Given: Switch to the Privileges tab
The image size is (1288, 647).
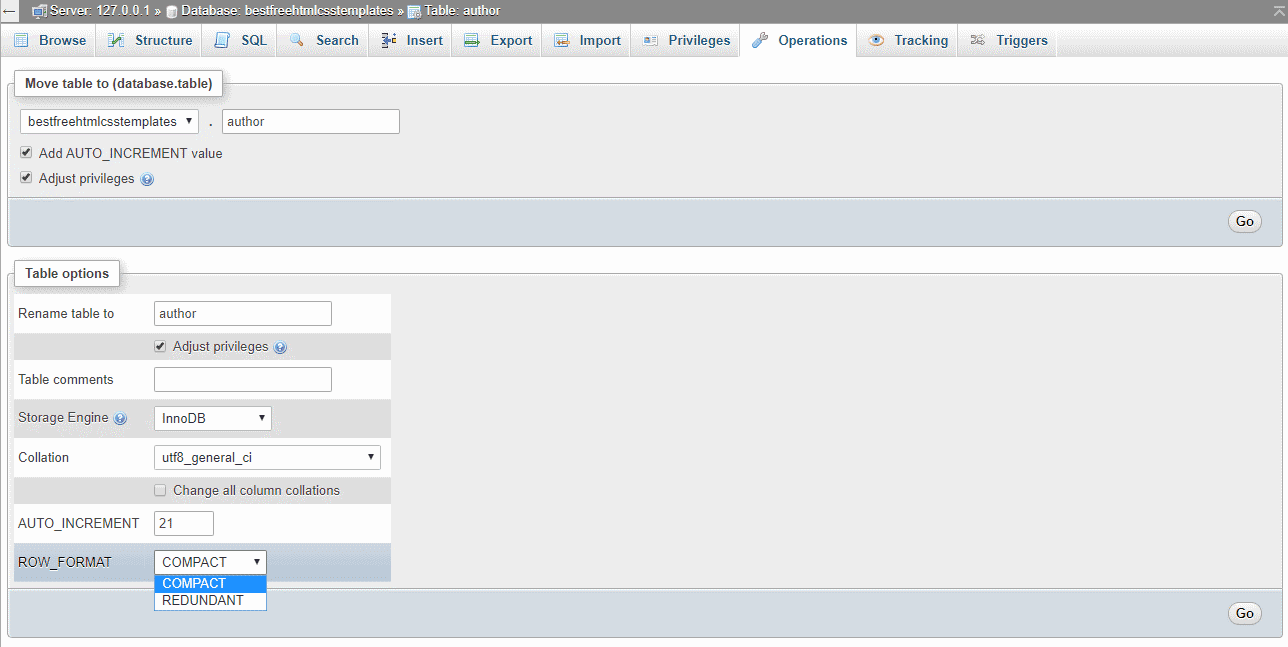Looking at the screenshot, I should tap(686, 40).
